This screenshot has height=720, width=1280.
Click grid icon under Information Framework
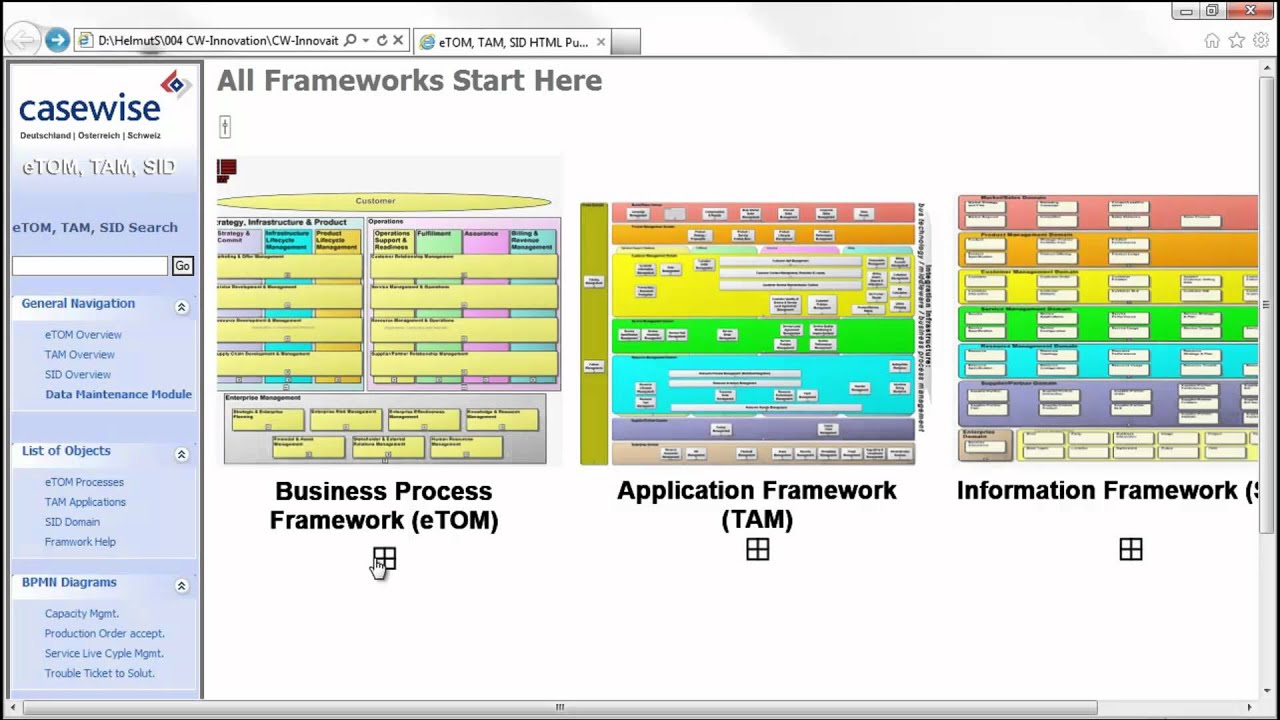point(1131,549)
